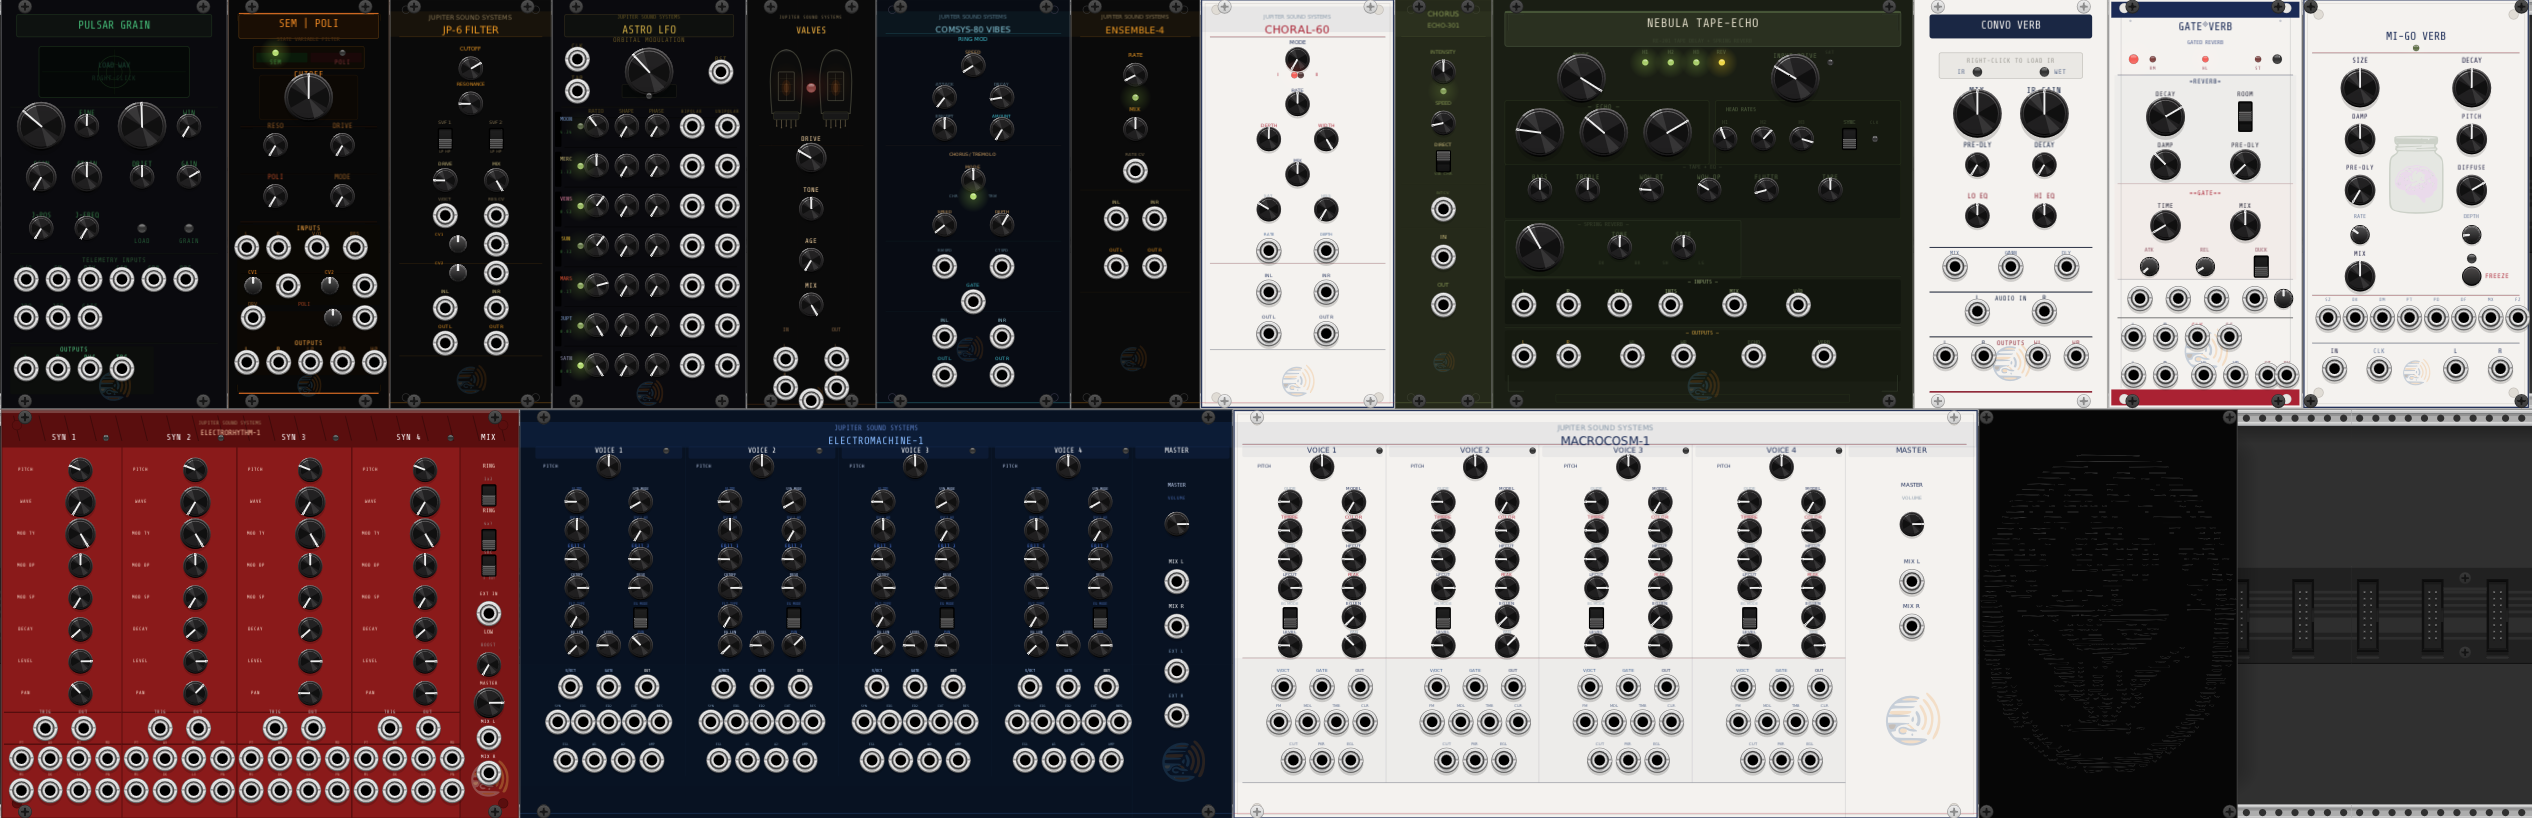2532x818 pixels.
Task: Click the Electromachine-1 Voice 2 Pitch knob
Action: [x=761, y=465]
